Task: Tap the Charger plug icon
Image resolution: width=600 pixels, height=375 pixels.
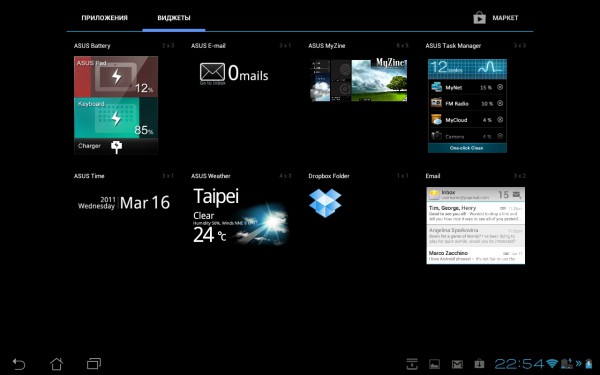Action: click(116, 147)
